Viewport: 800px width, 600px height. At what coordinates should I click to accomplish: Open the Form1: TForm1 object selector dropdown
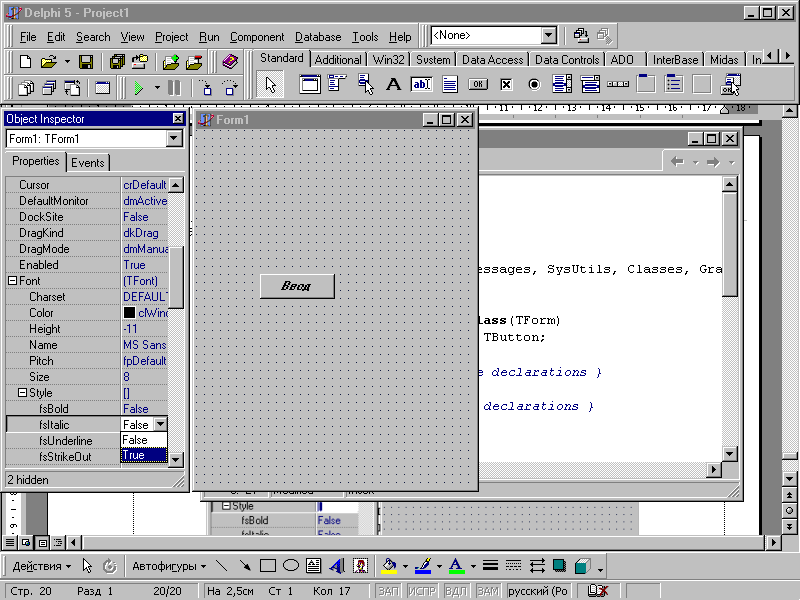(x=174, y=138)
